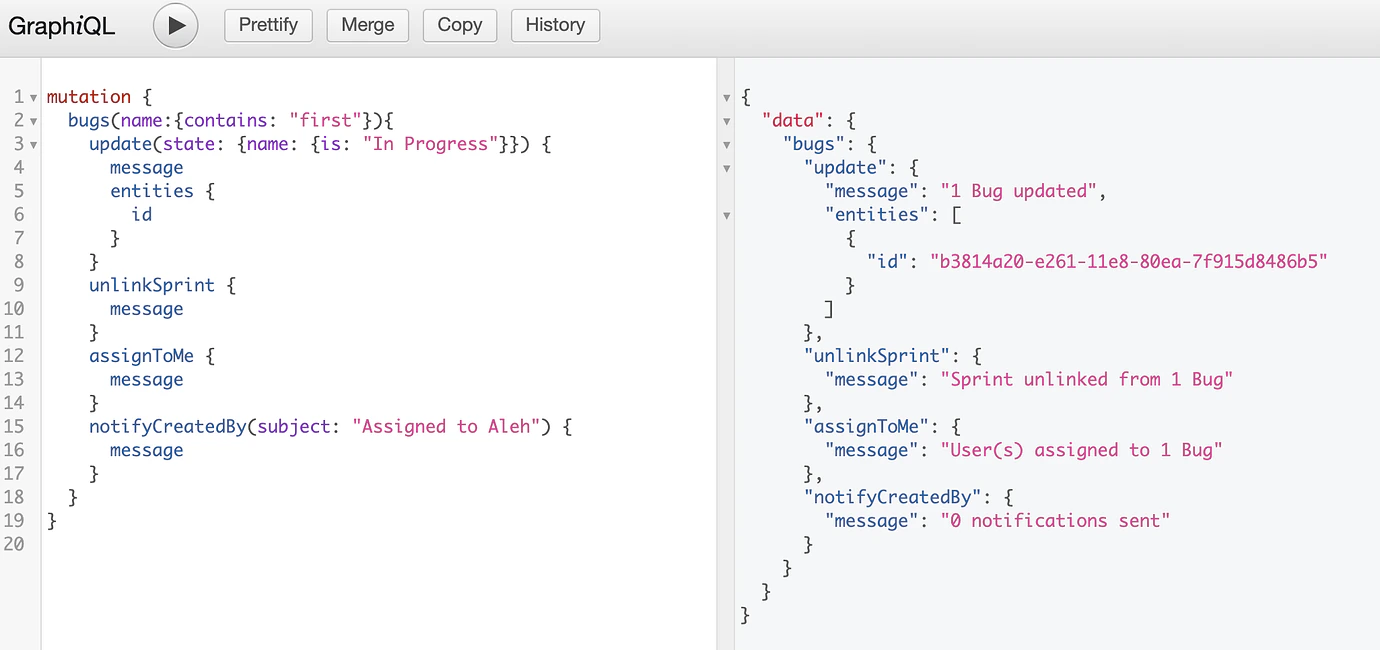Click the contains argument on line 2
Image resolution: width=1380 pixels, height=650 pixels.
[226, 120]
